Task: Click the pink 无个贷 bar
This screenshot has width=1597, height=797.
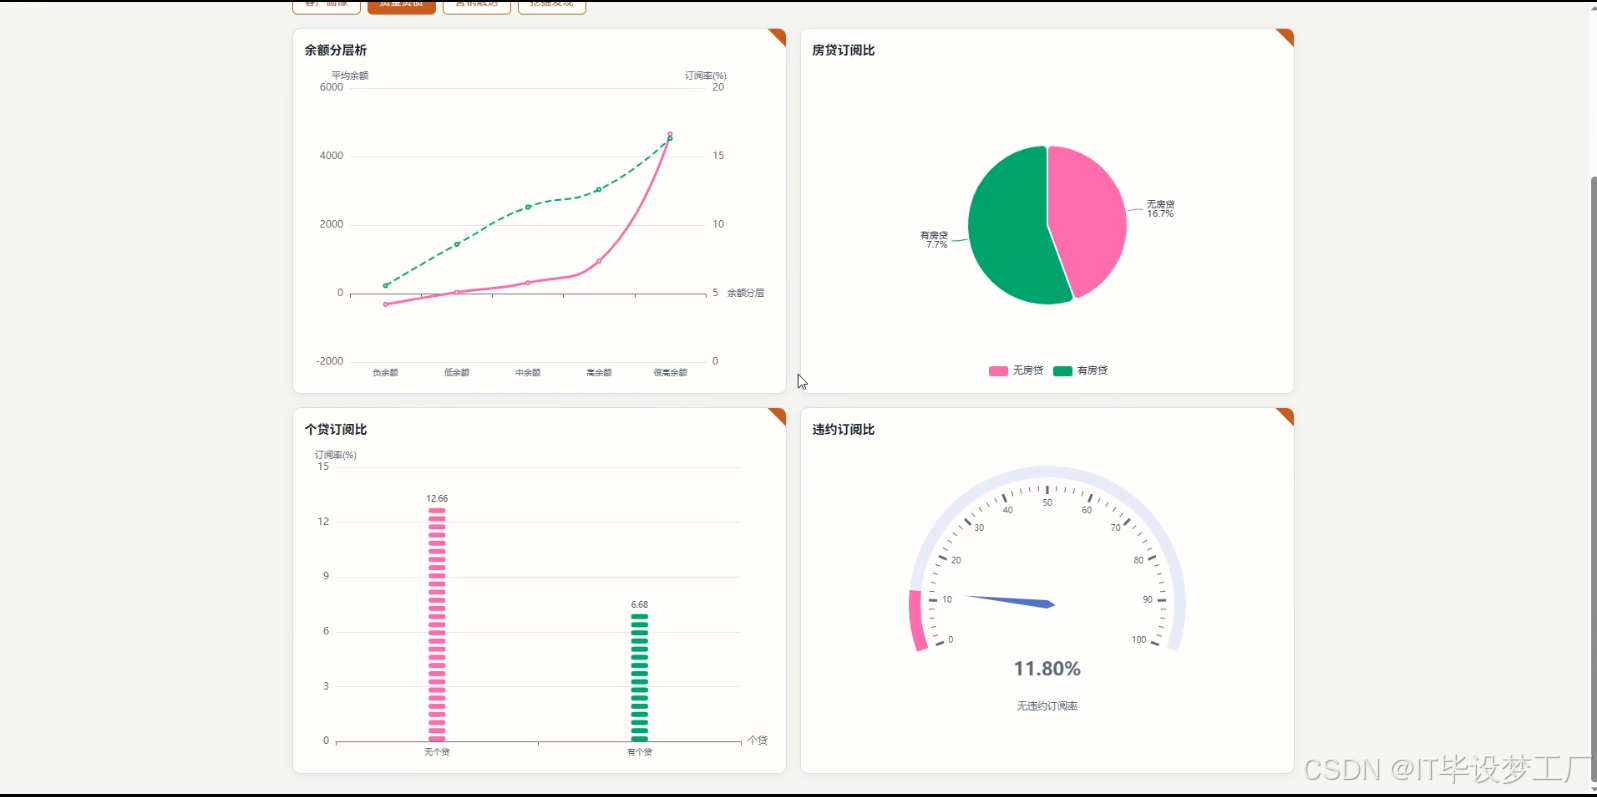Action: click(x=437, y=624)
